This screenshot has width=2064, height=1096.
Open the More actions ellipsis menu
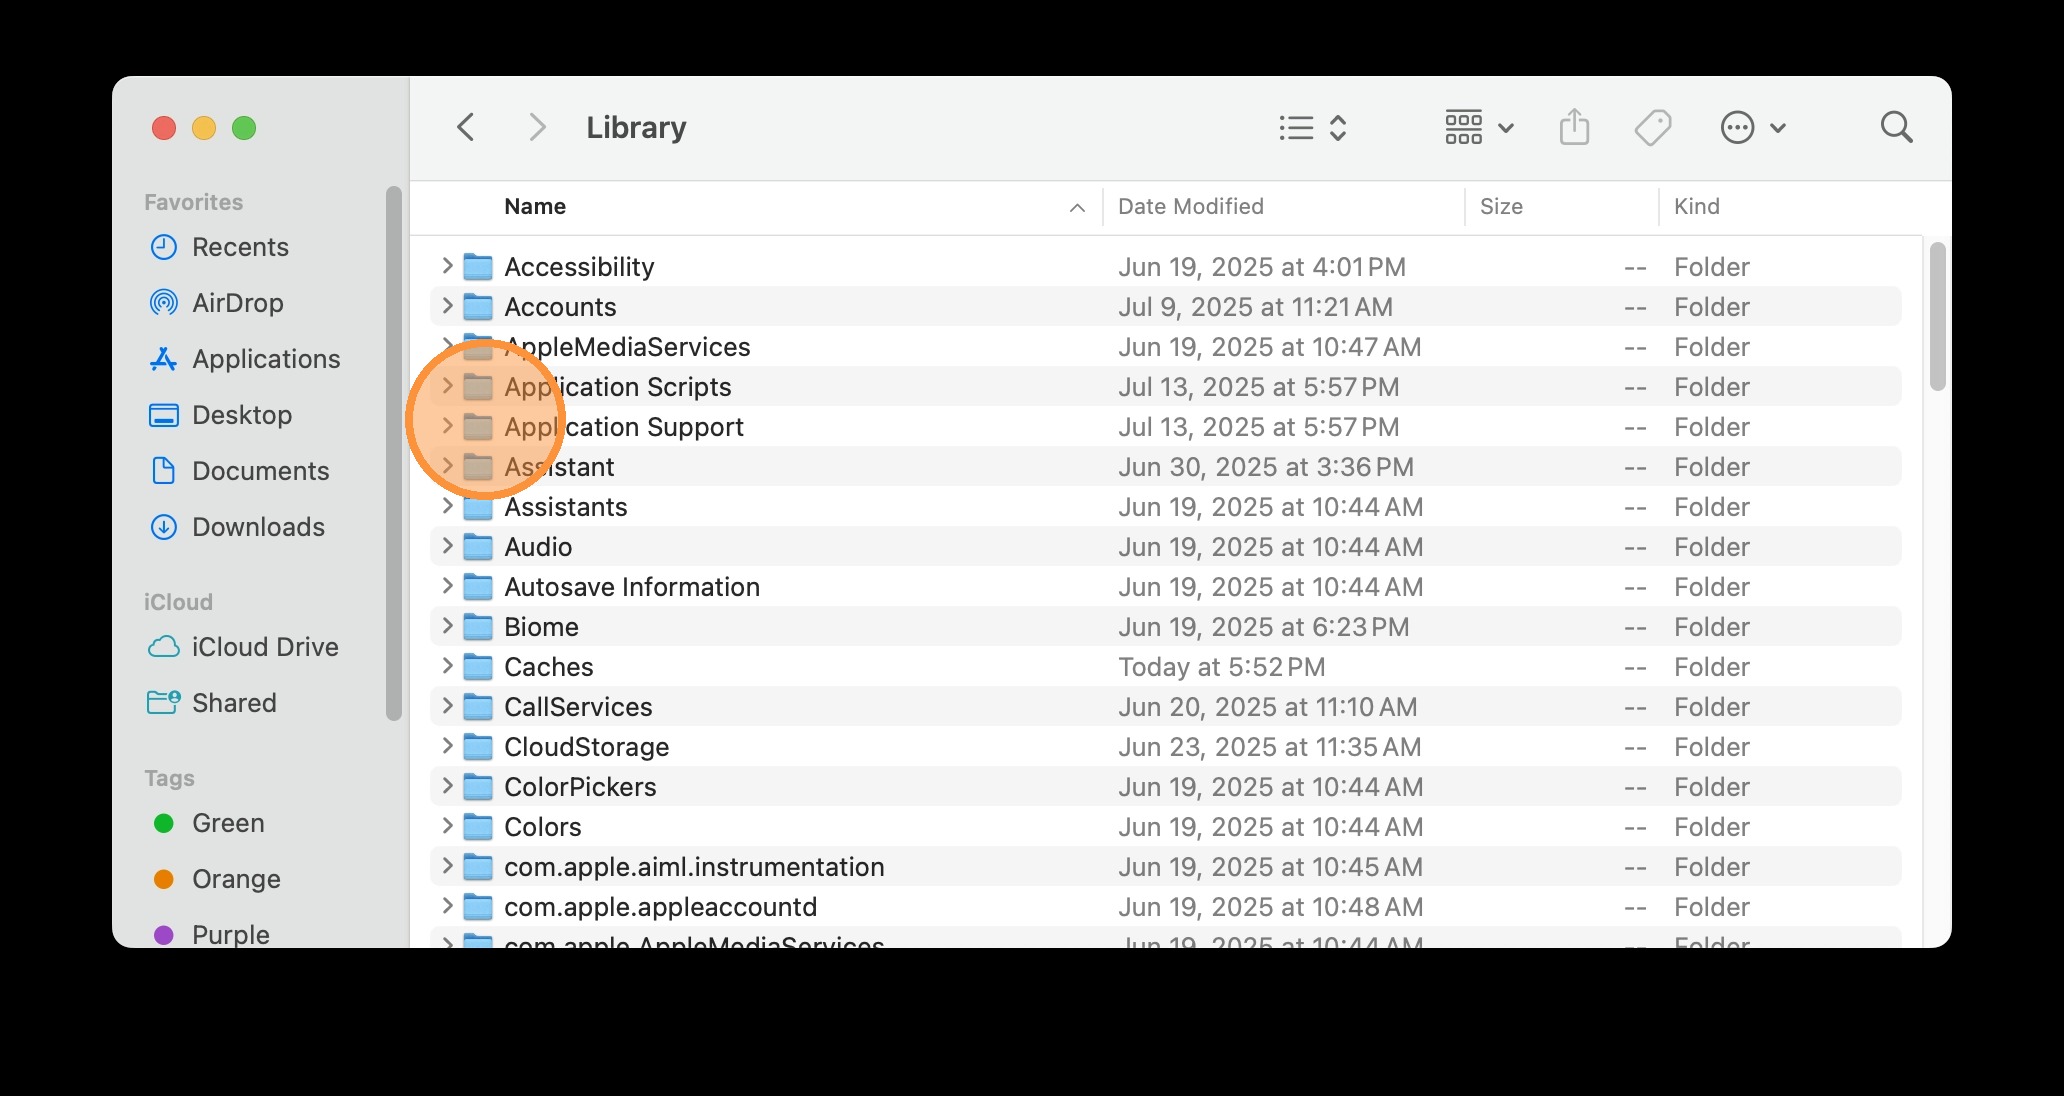click(x=1753, y=127)
